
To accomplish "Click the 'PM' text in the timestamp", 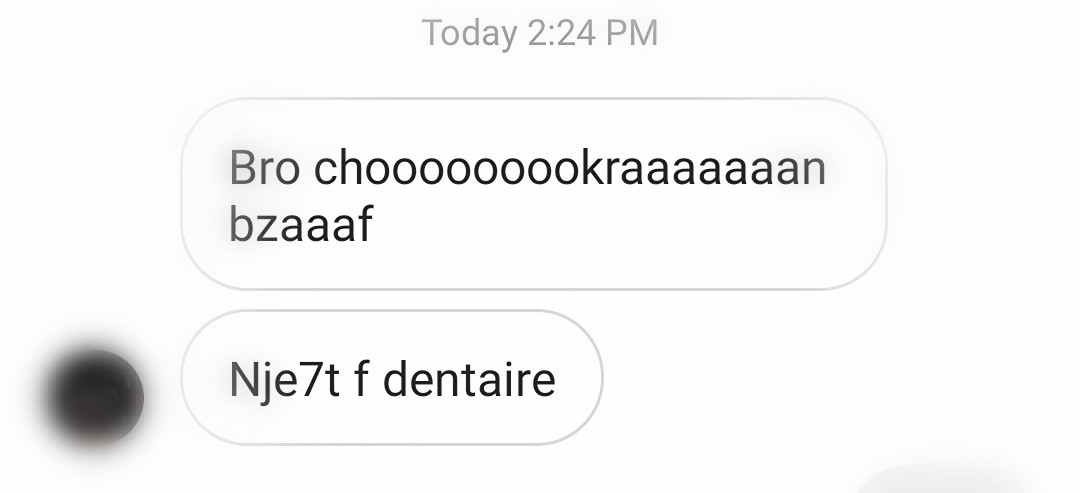I will [632, 33].
